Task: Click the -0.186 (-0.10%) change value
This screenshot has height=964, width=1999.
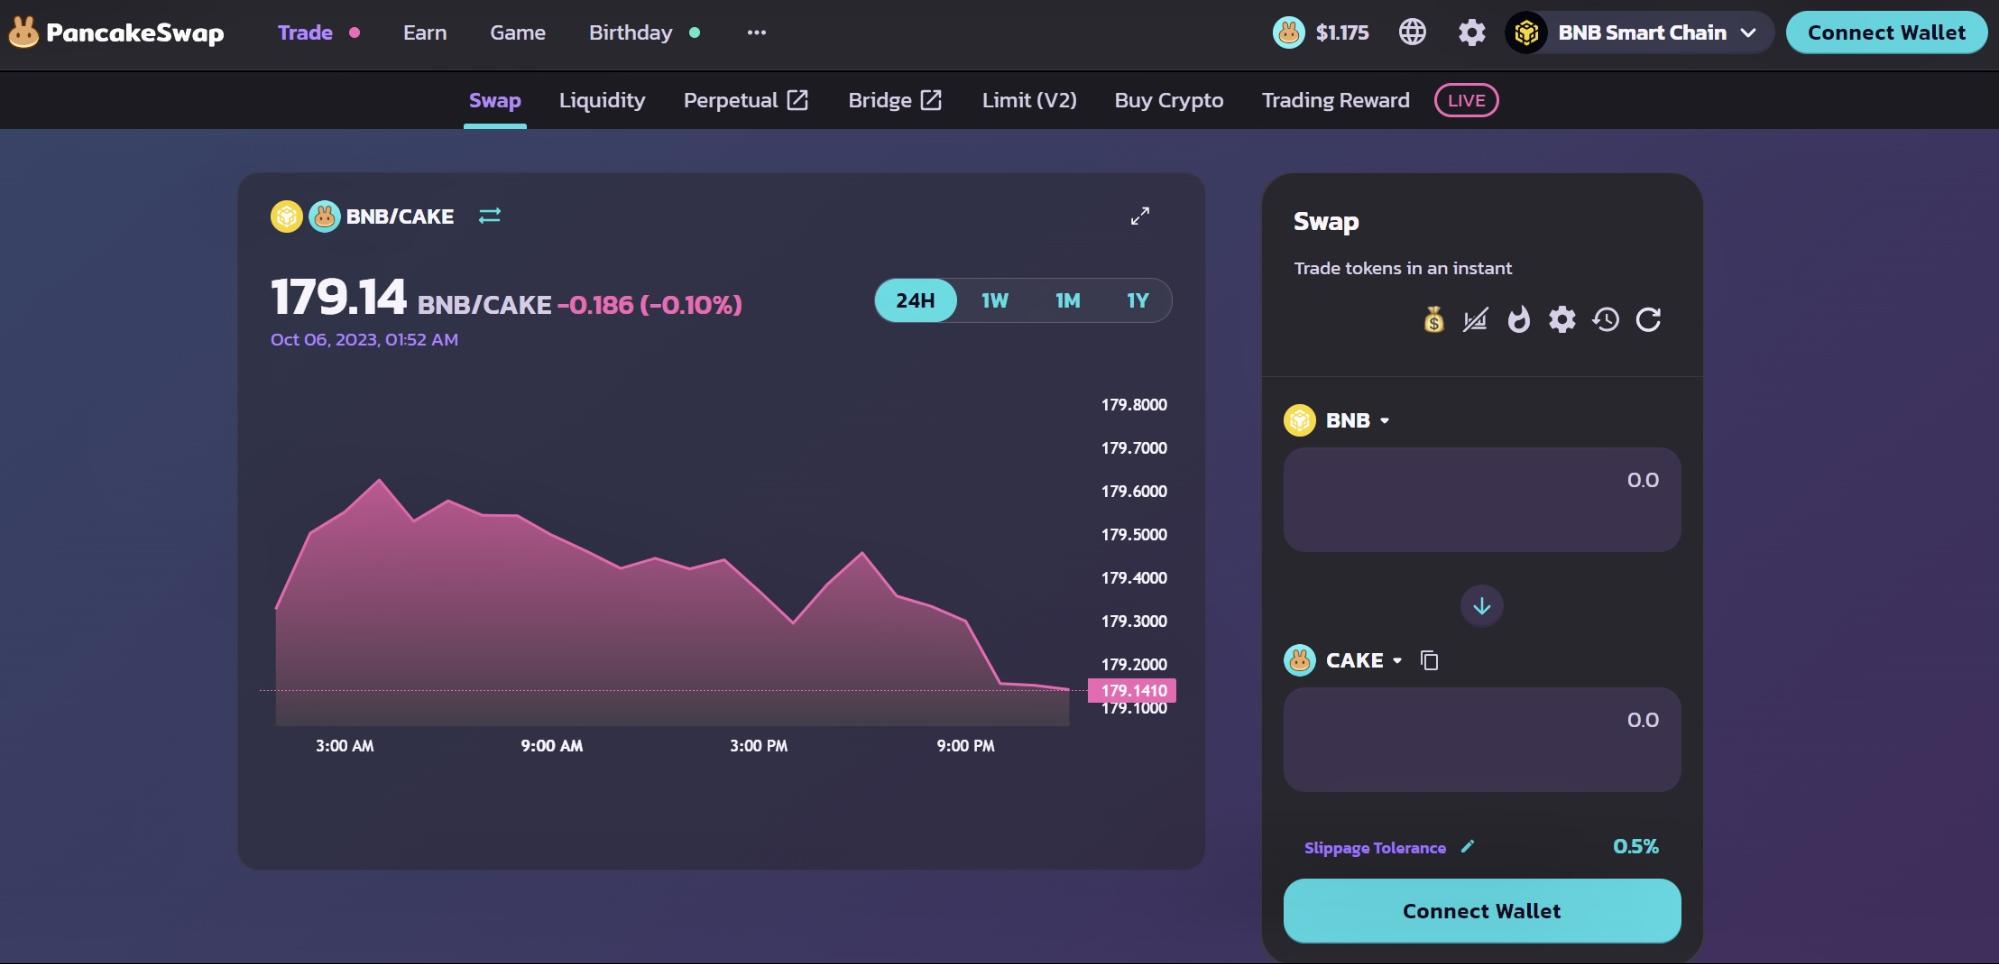Action: [650, 304]
